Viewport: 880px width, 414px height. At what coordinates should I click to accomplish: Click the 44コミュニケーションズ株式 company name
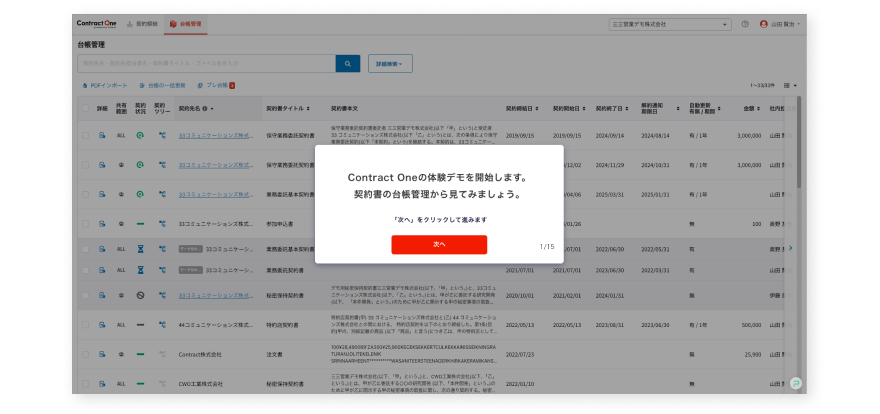coord(216,325)
